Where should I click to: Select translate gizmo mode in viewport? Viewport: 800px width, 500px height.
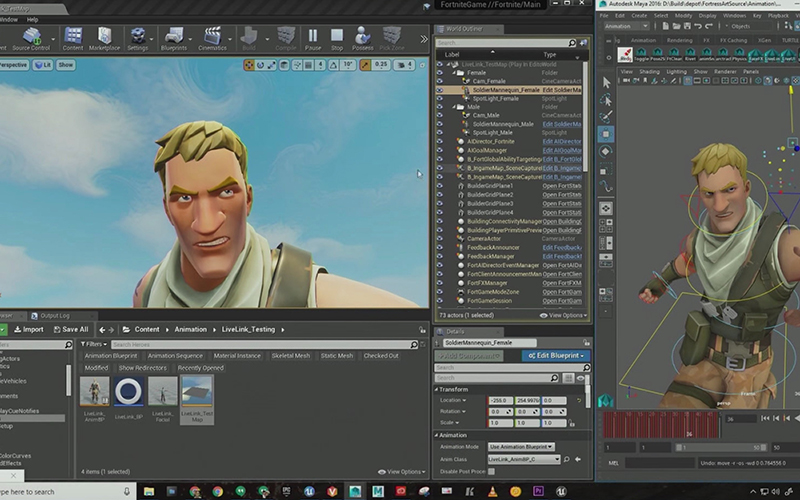tap(249, 65)
